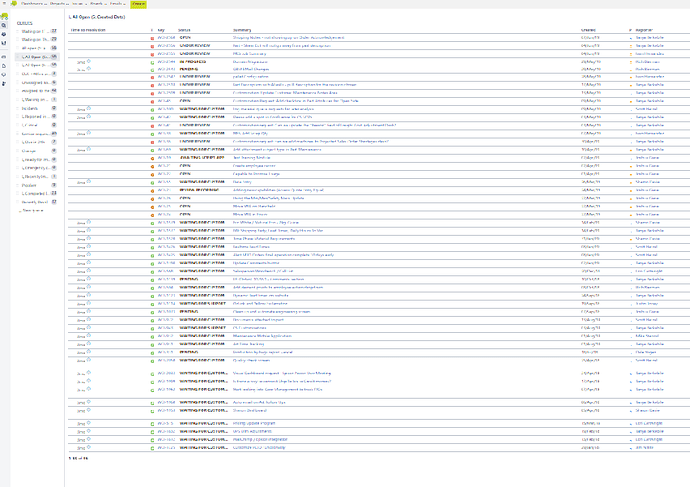690x487 pixels.
Task: Open the Assigned to me queue
Action: tap(37, 91)
